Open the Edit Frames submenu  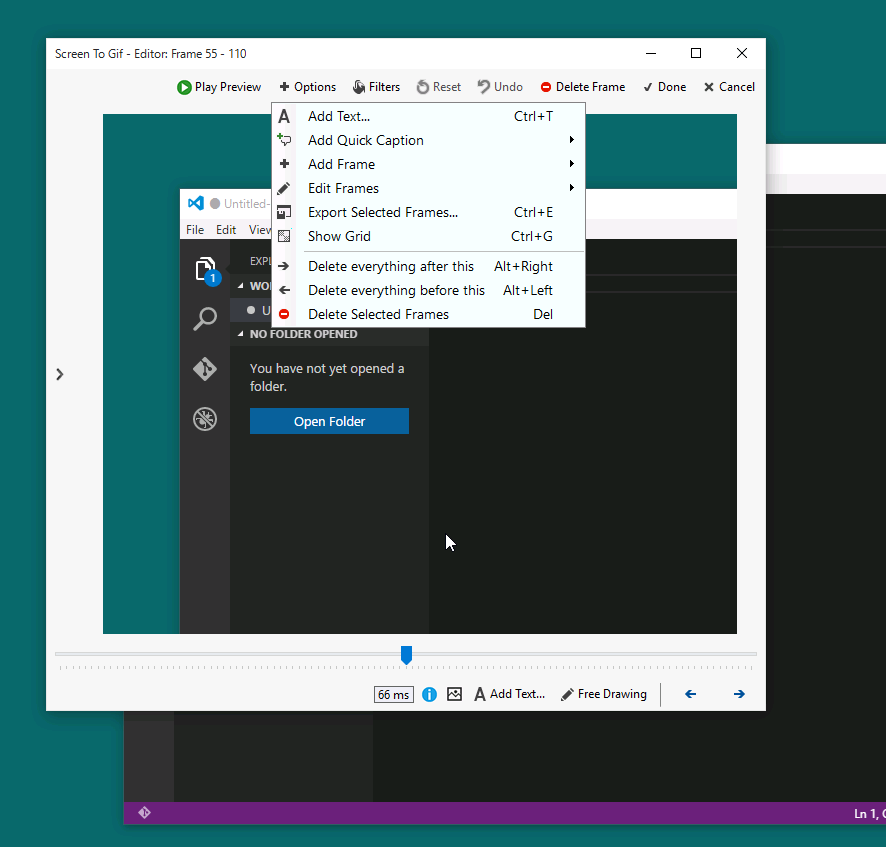[x=428, y=188]
